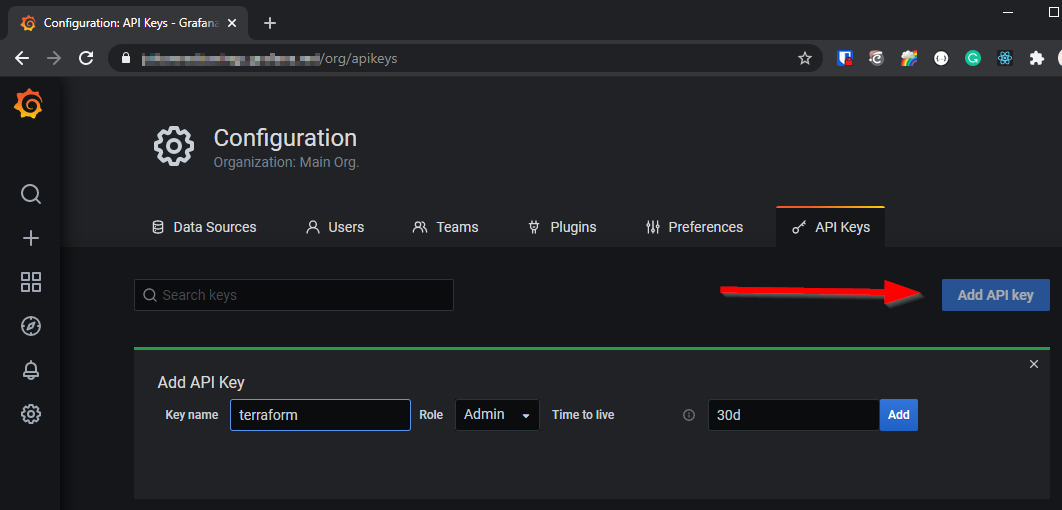The height and width of the screenshot is (510, 1062).
Task: Open a new browser tab
Action: (x=270, y=23)
